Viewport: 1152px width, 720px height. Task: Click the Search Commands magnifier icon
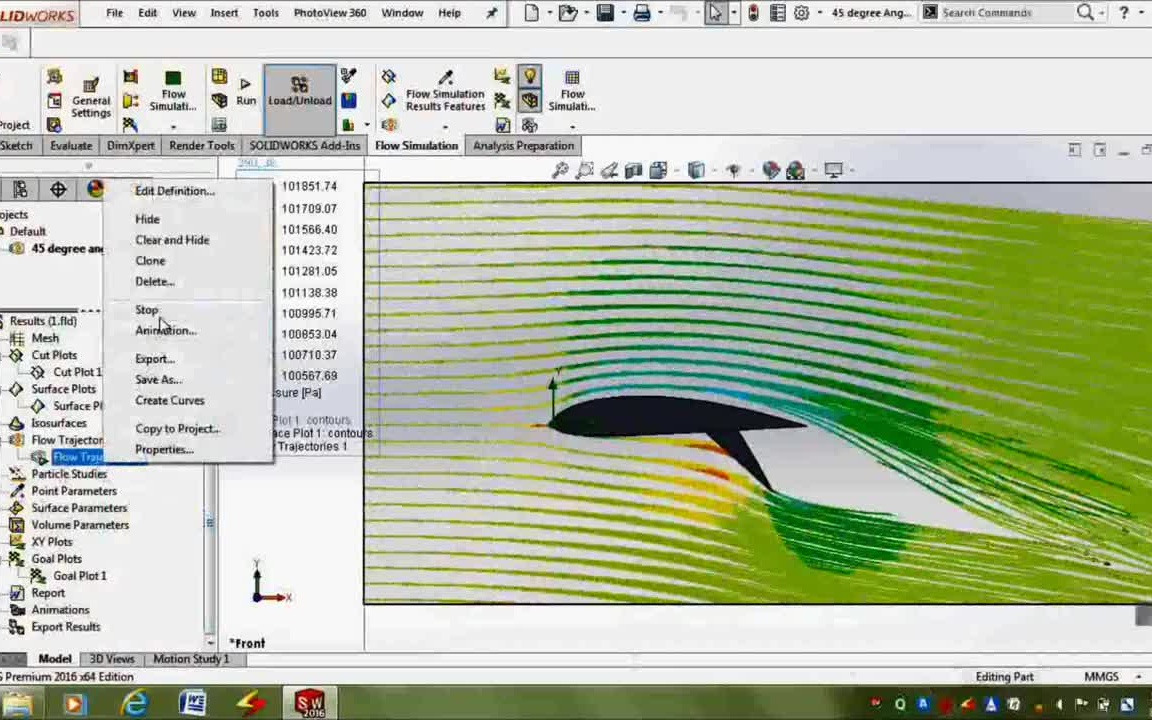[1085, 12]
